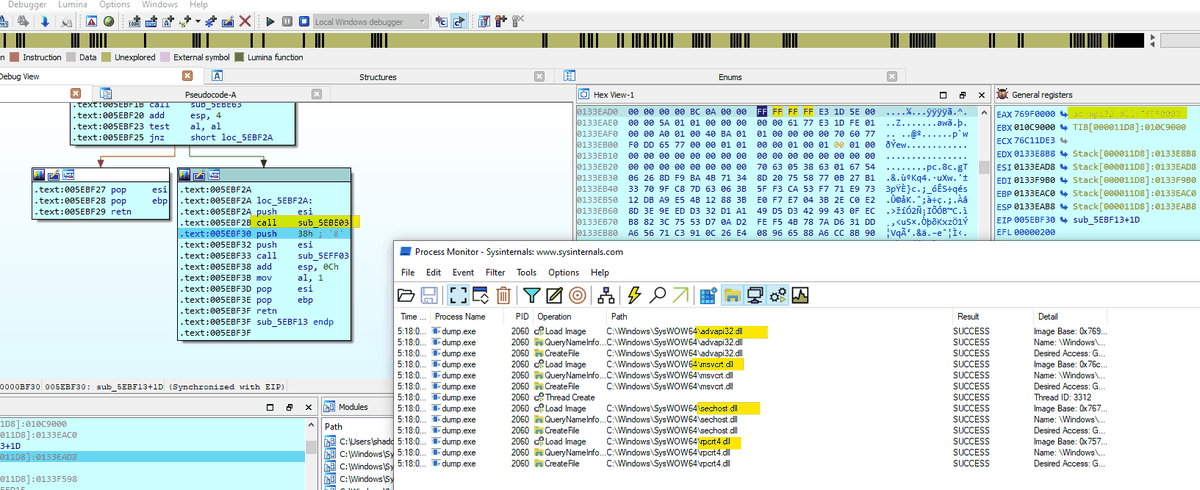The image size is (1200, 490).
Task: Show the Process Tree icon
Action: [x=605, y=295]
